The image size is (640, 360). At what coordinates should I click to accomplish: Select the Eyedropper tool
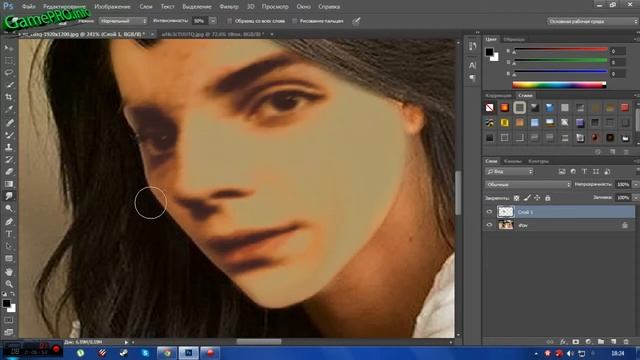coord(9,109)
